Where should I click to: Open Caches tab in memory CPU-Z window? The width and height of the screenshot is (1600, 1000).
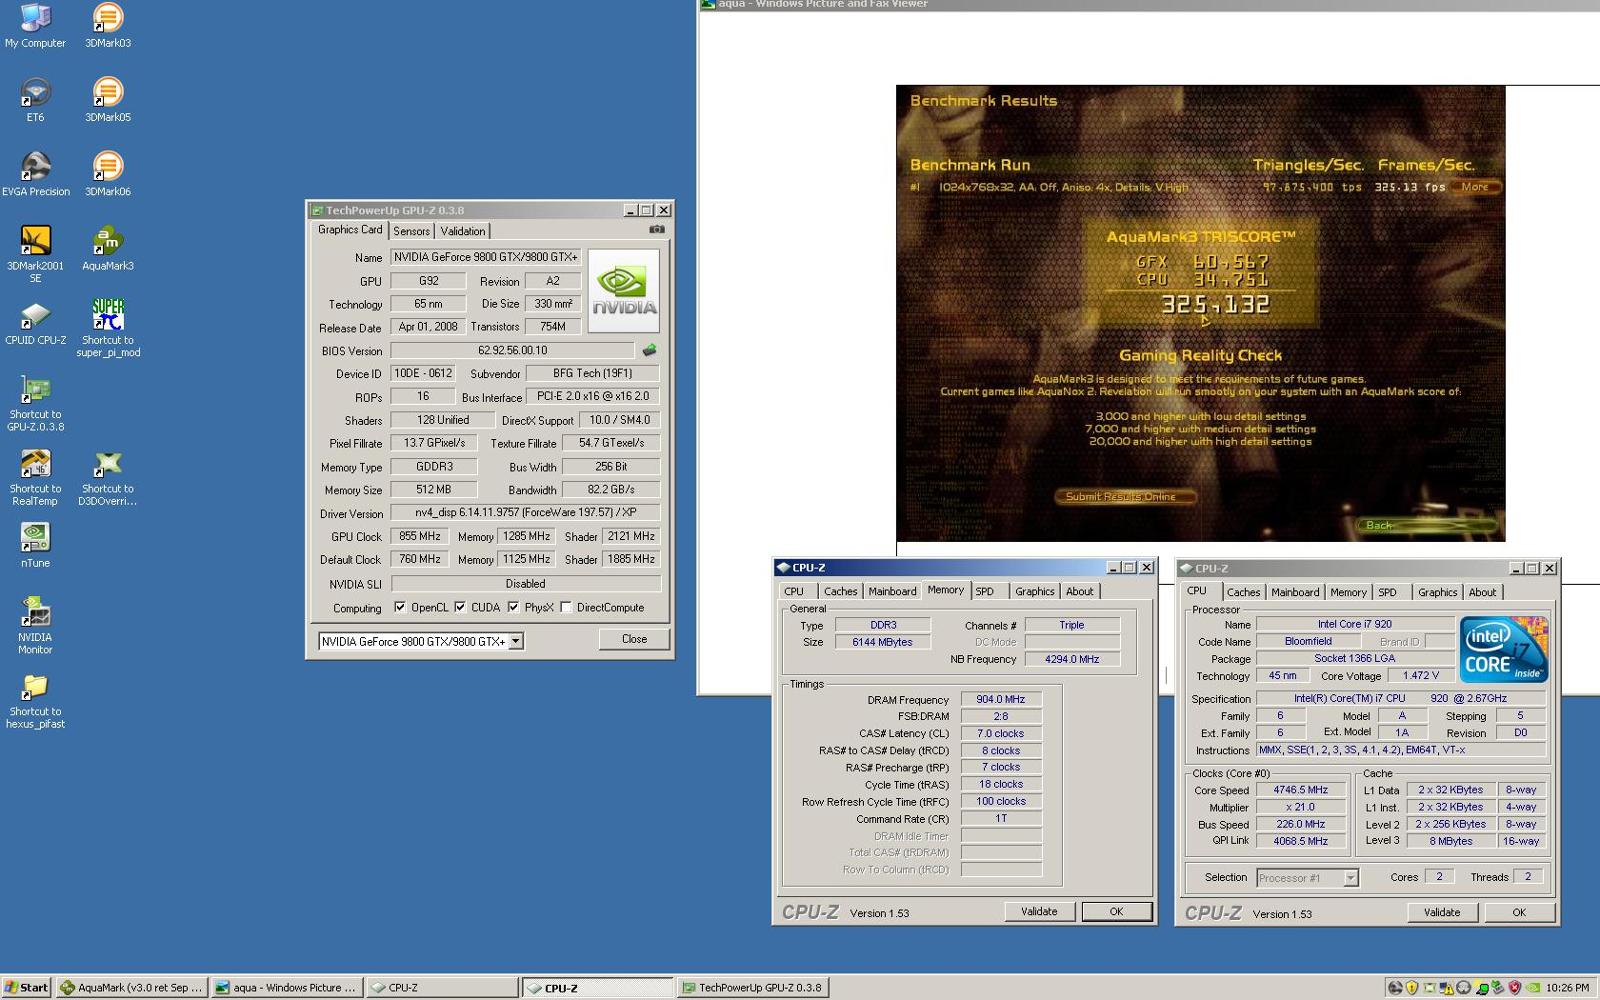[840, 591]
